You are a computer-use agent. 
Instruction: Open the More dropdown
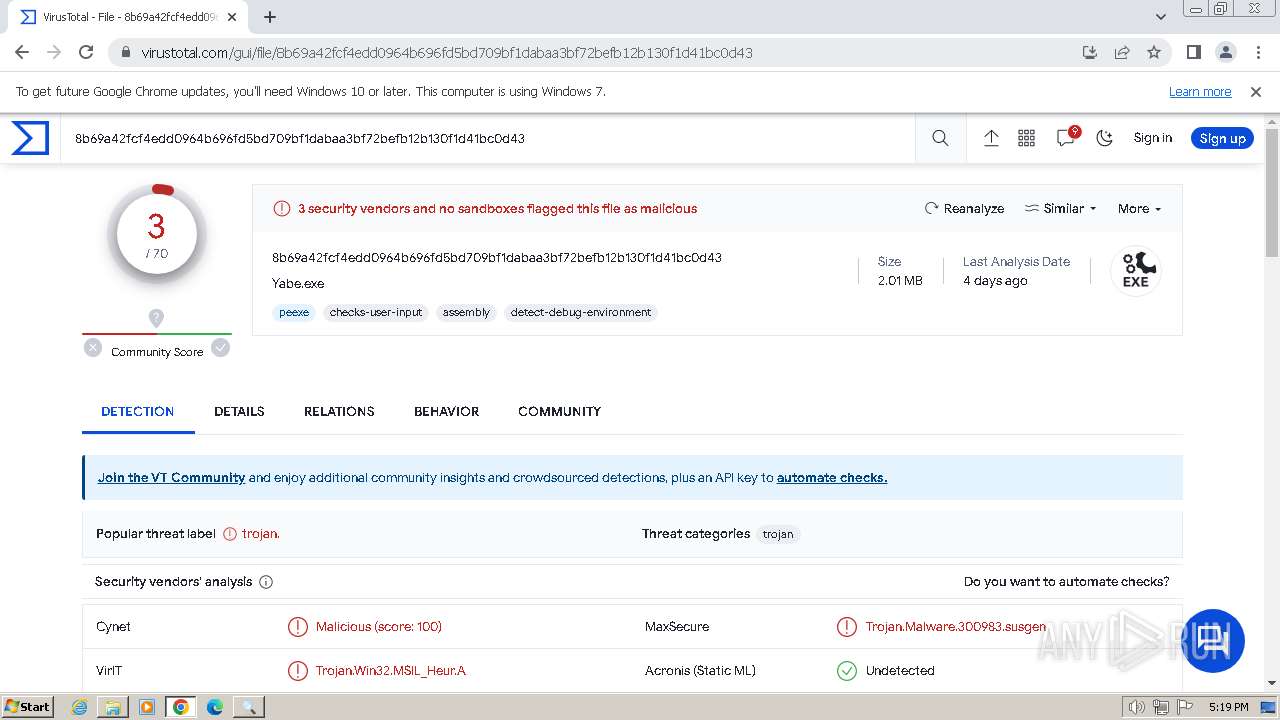tap(1139, 208)
